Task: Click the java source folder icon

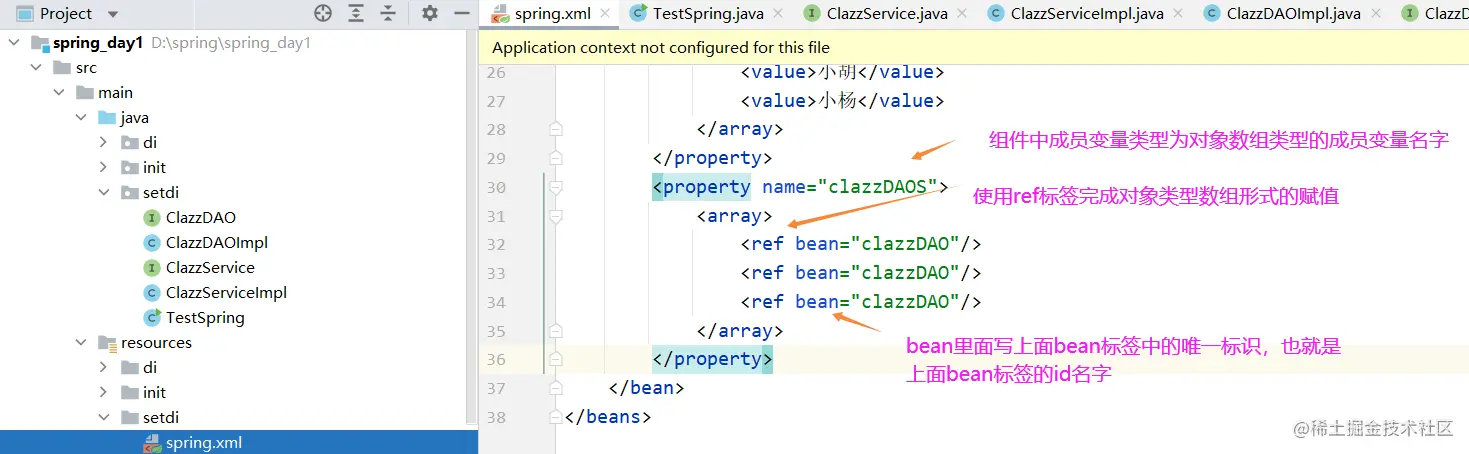Action: (x=108, y=118)
